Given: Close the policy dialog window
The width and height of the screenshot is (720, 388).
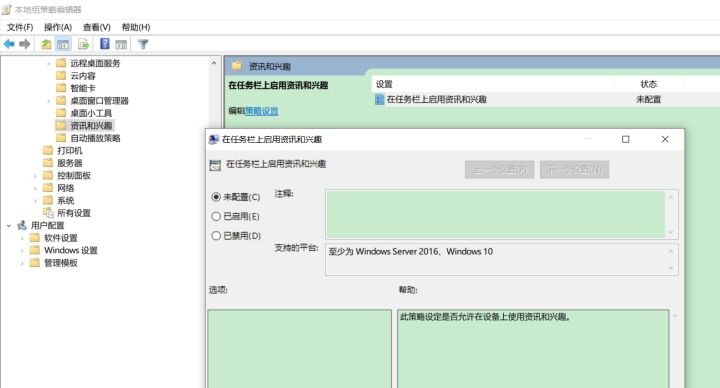Looking at the screenshot, I should pos(665,139).
